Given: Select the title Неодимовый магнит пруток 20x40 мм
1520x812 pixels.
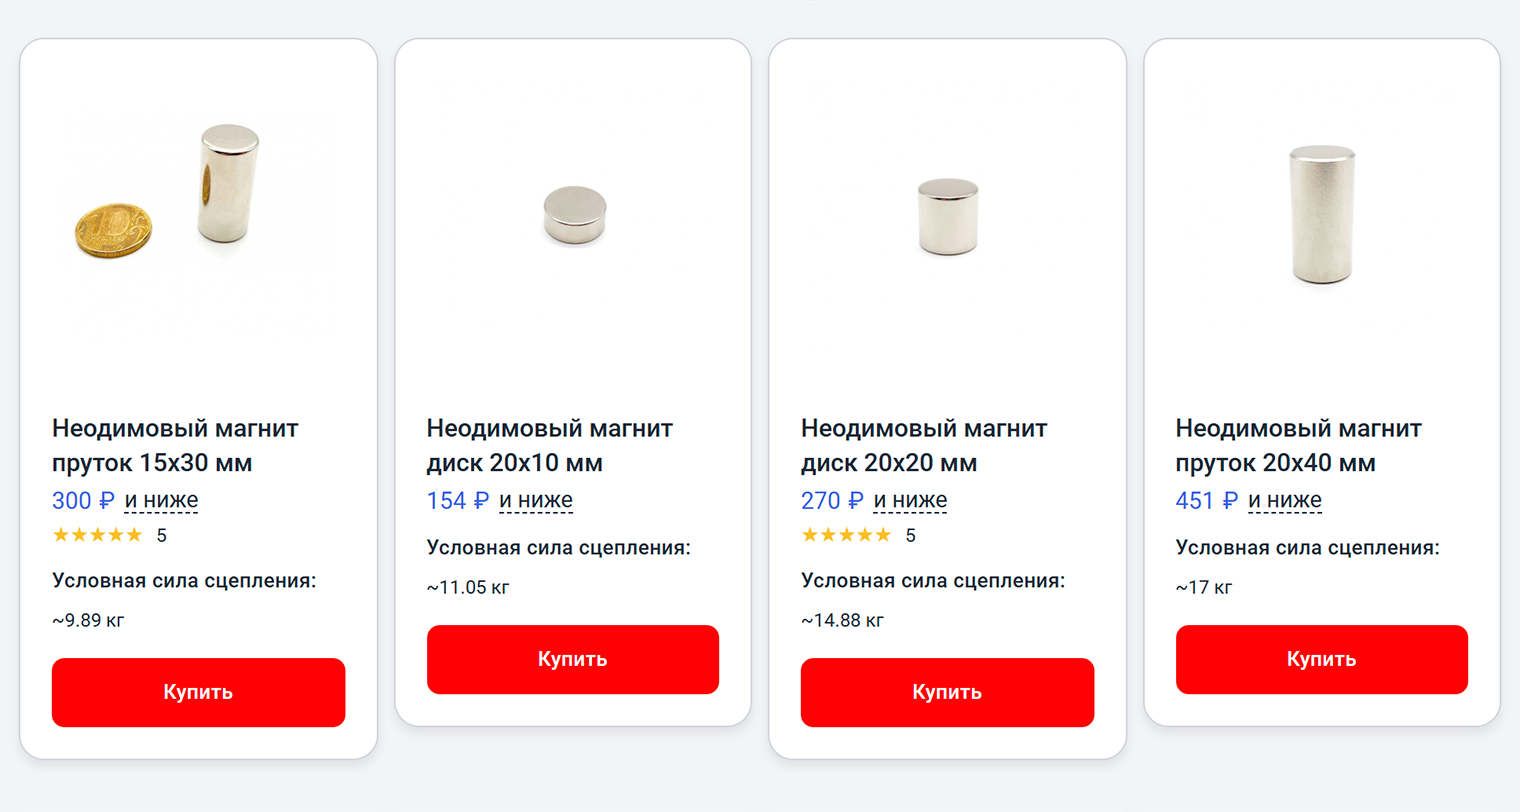Looking at the screenshot, I should [1297, 445].
